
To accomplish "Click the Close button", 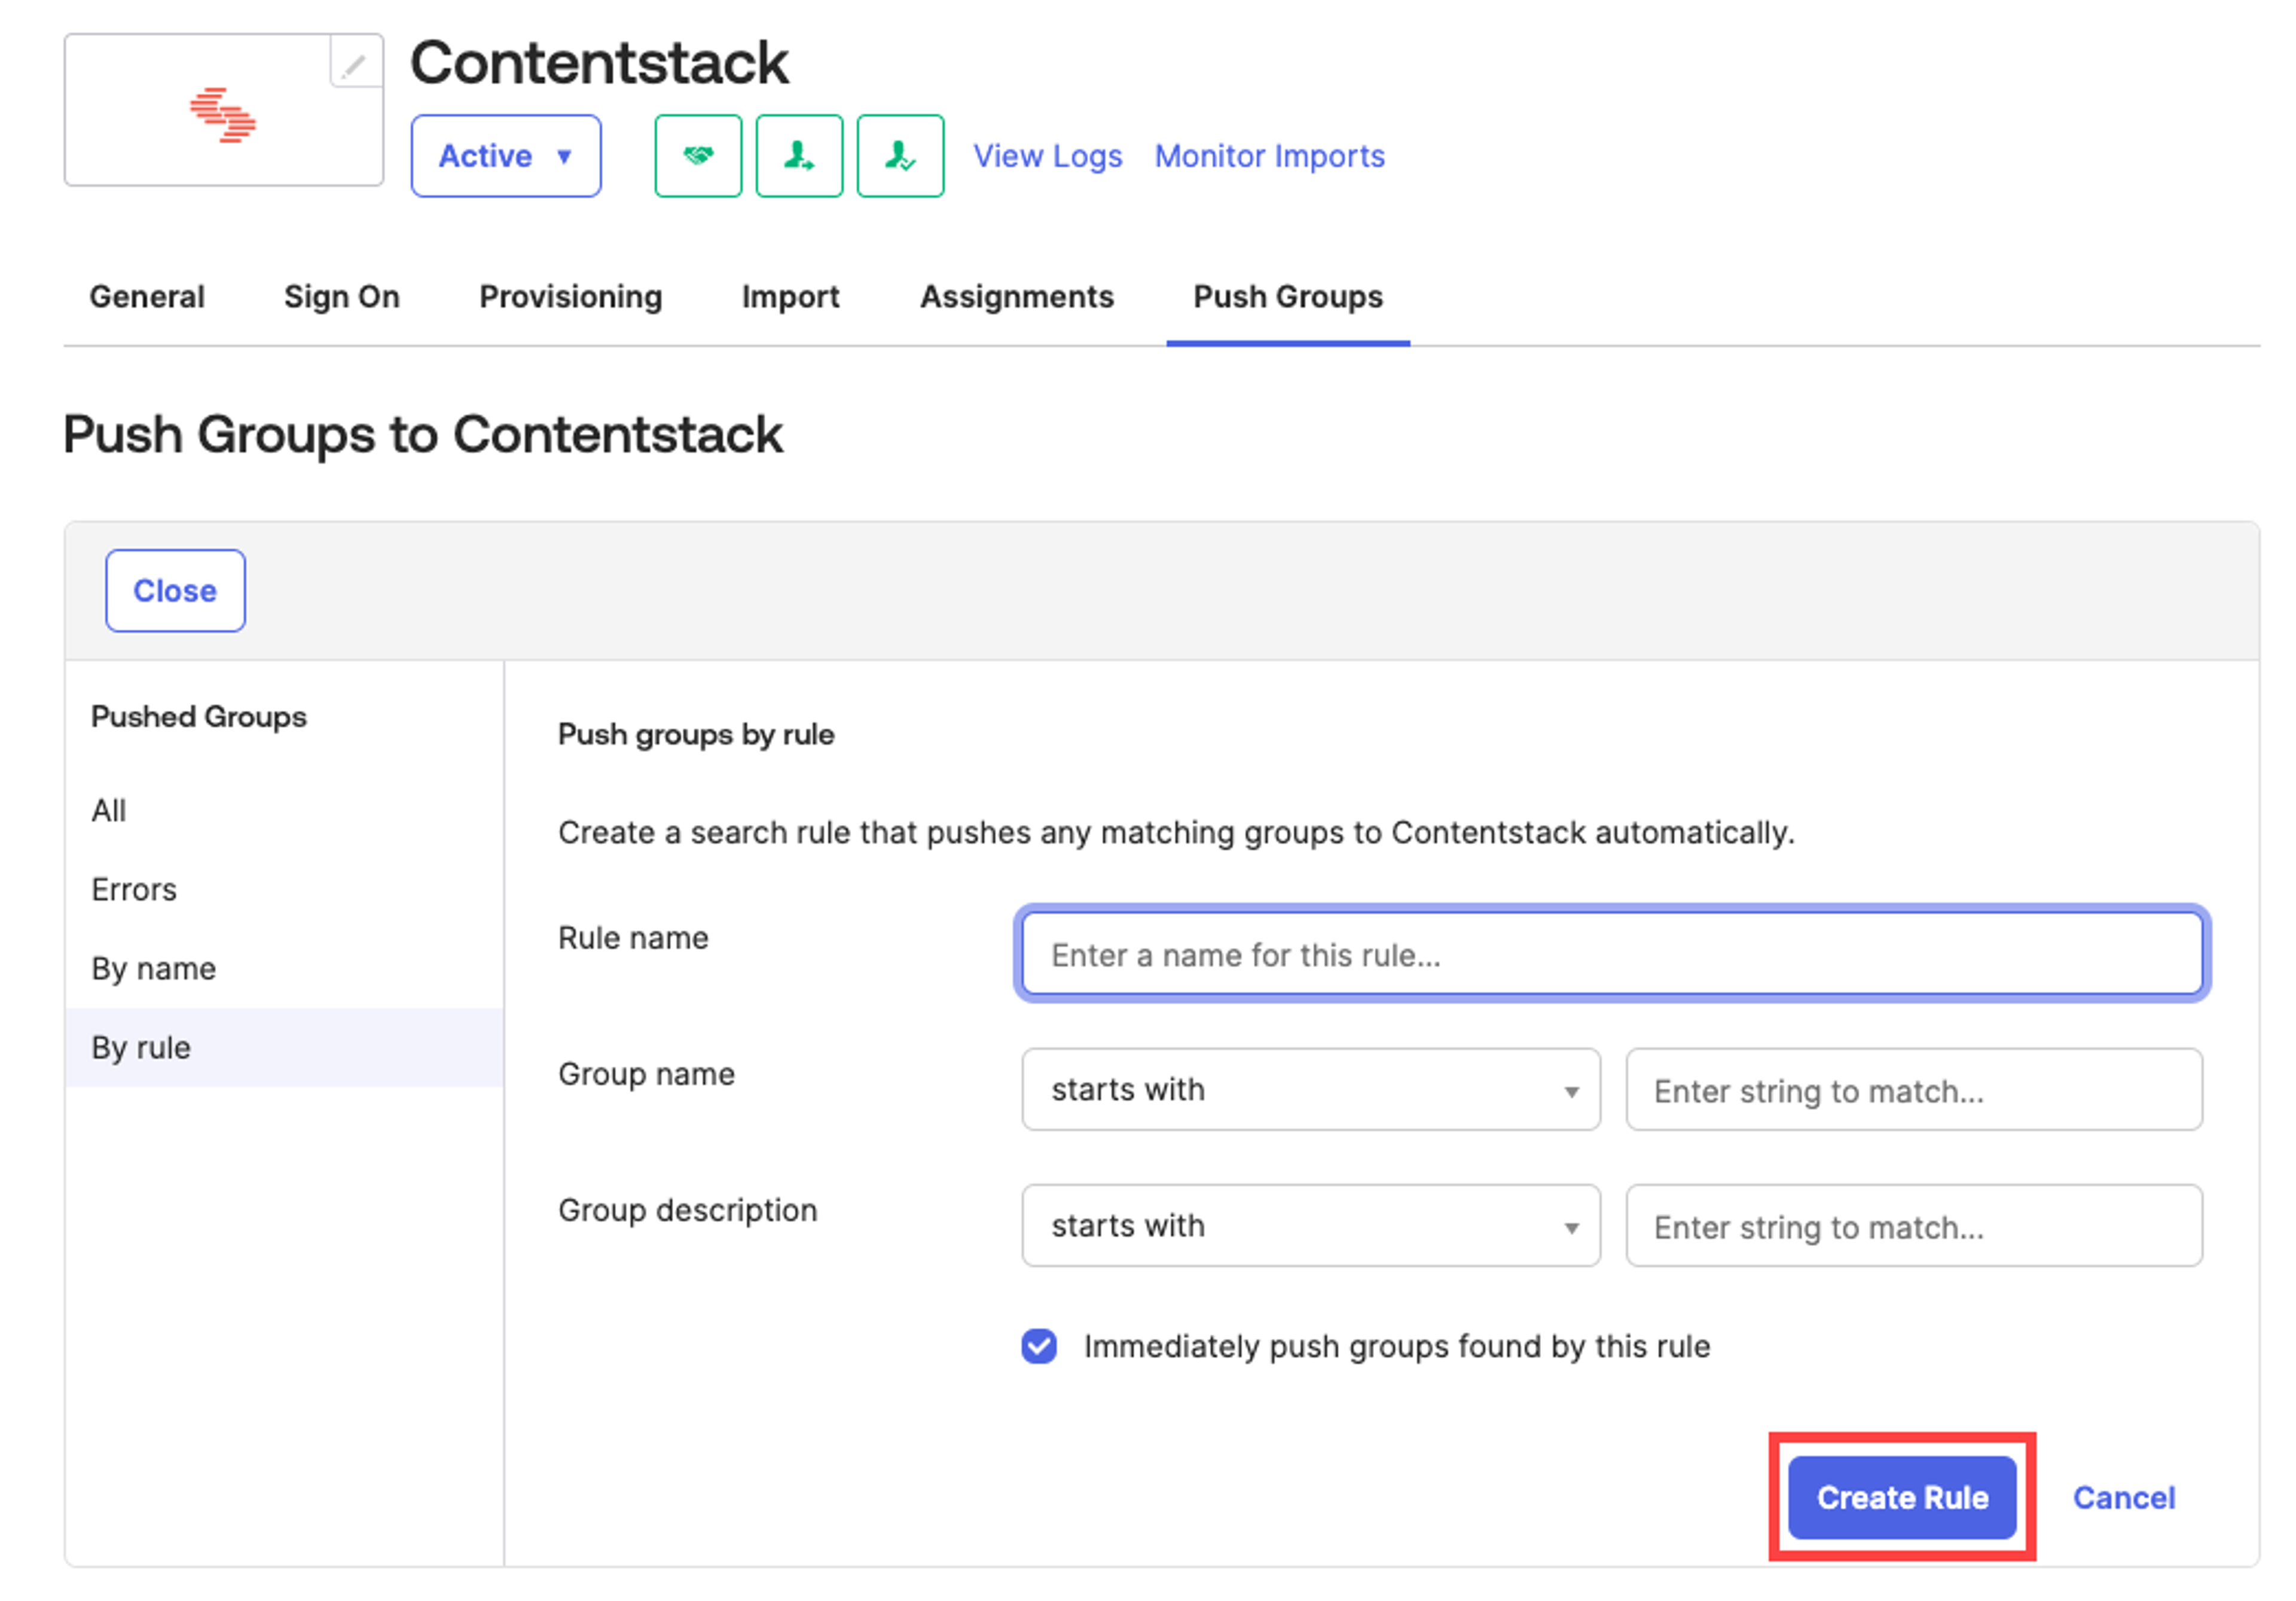I will 175,590.
